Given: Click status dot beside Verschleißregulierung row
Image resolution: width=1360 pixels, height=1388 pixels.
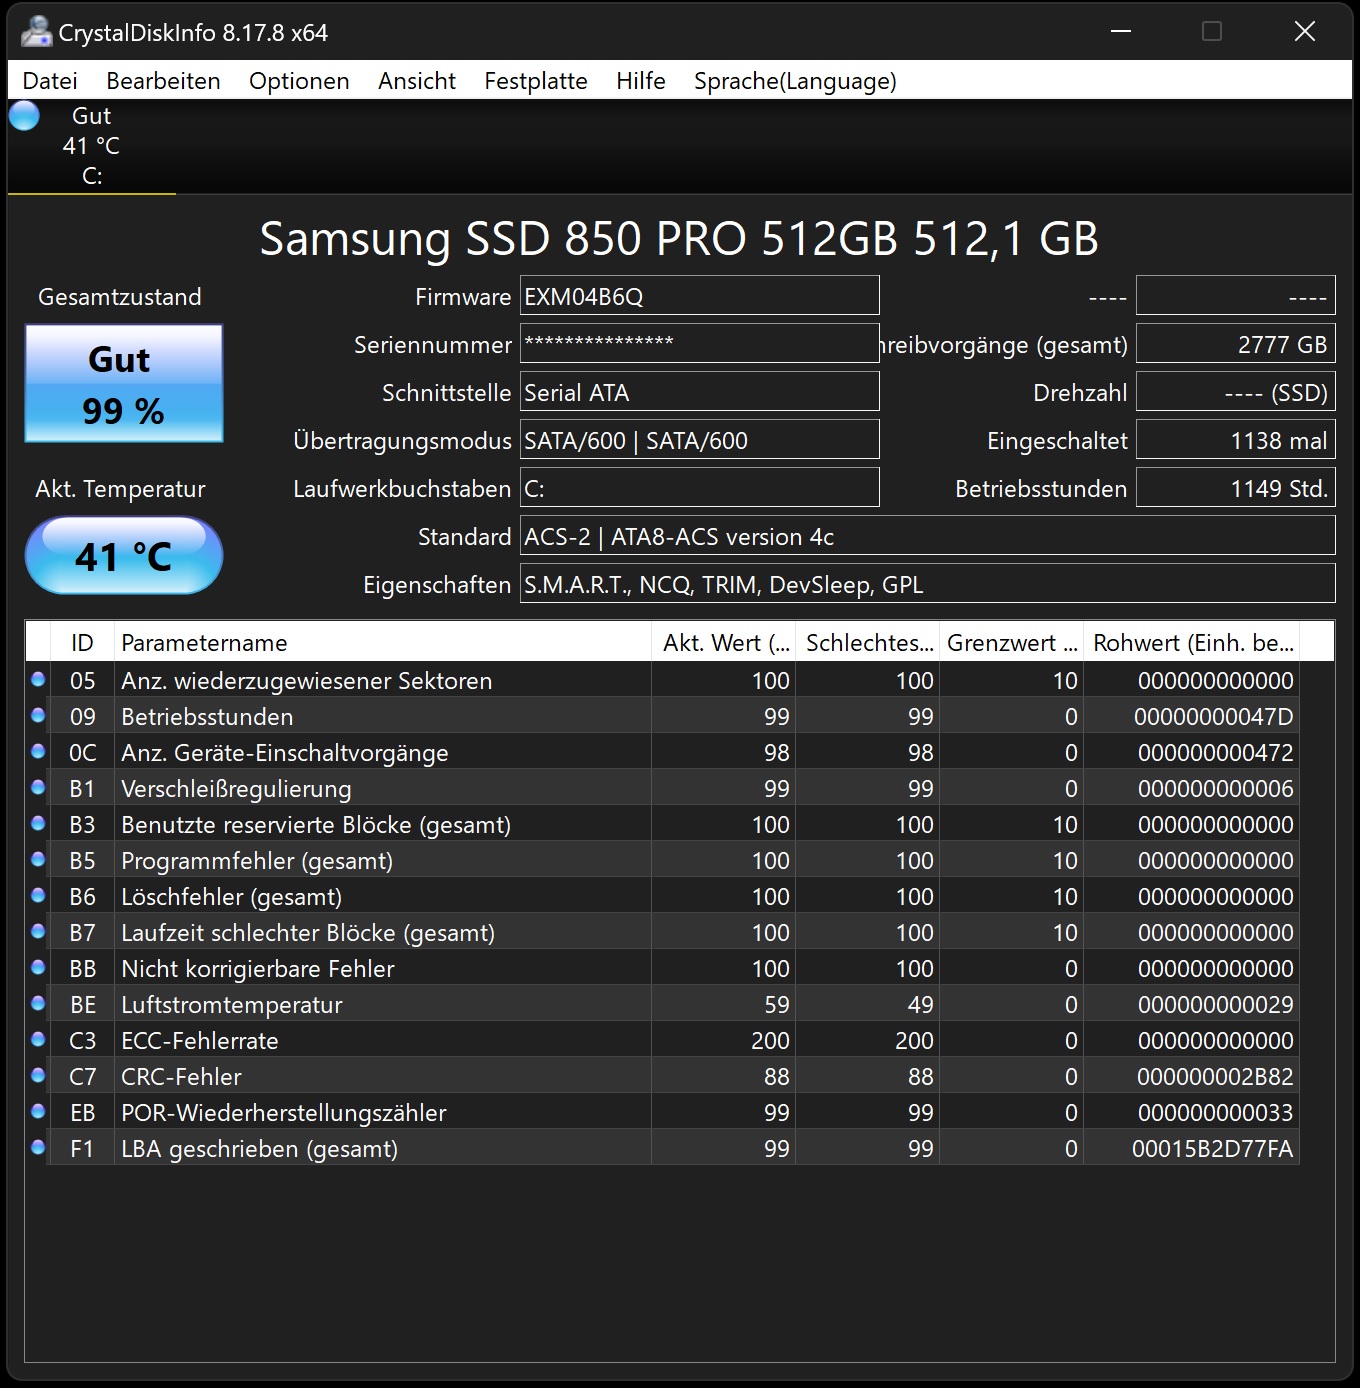Looking at the screenshot, I should pyautogui.click(x=38, y=787).
